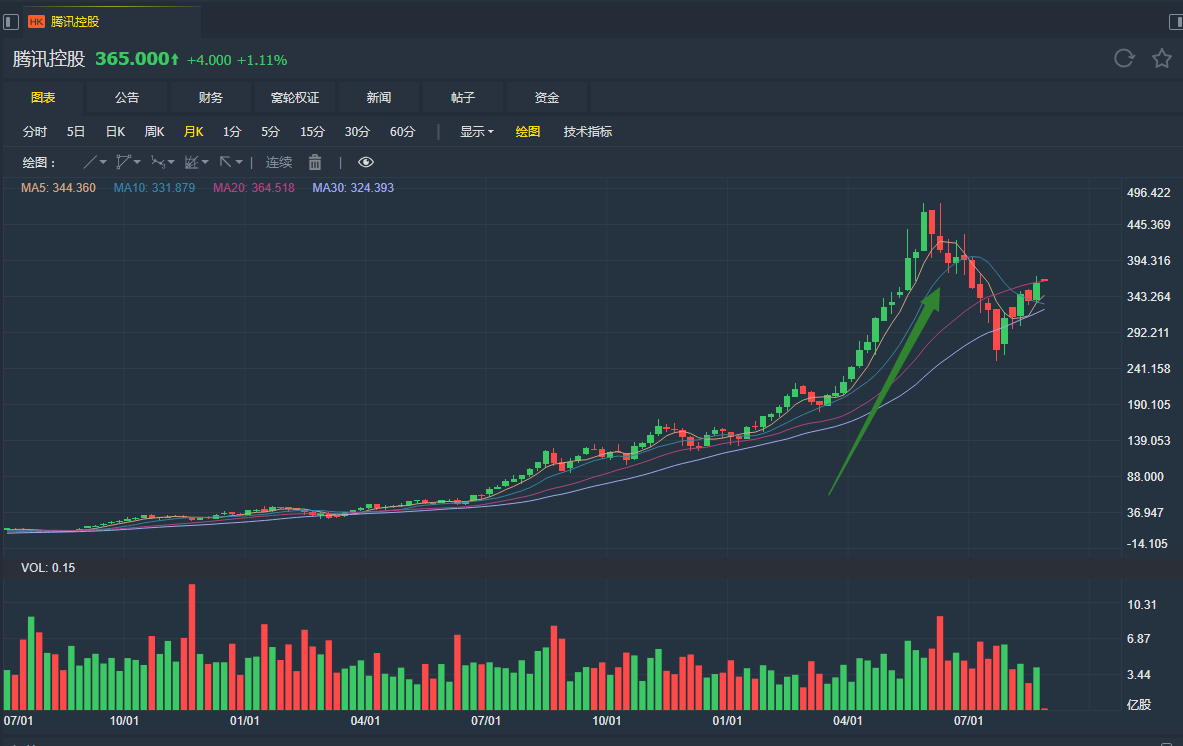The image size is (1183, 746).
Task: Add 腾讯控股 to favorites with the star
Action: coord(1161,58)
